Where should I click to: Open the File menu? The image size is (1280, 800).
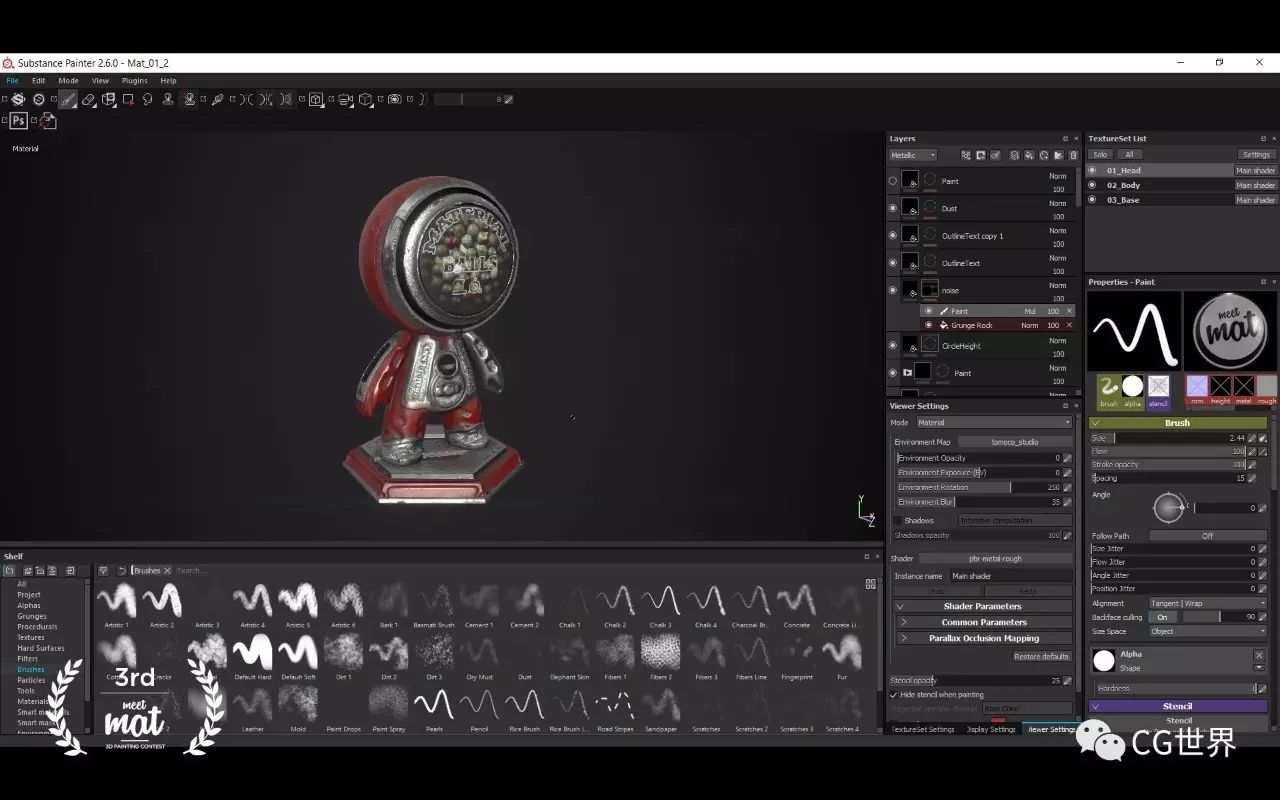(12, 81)
